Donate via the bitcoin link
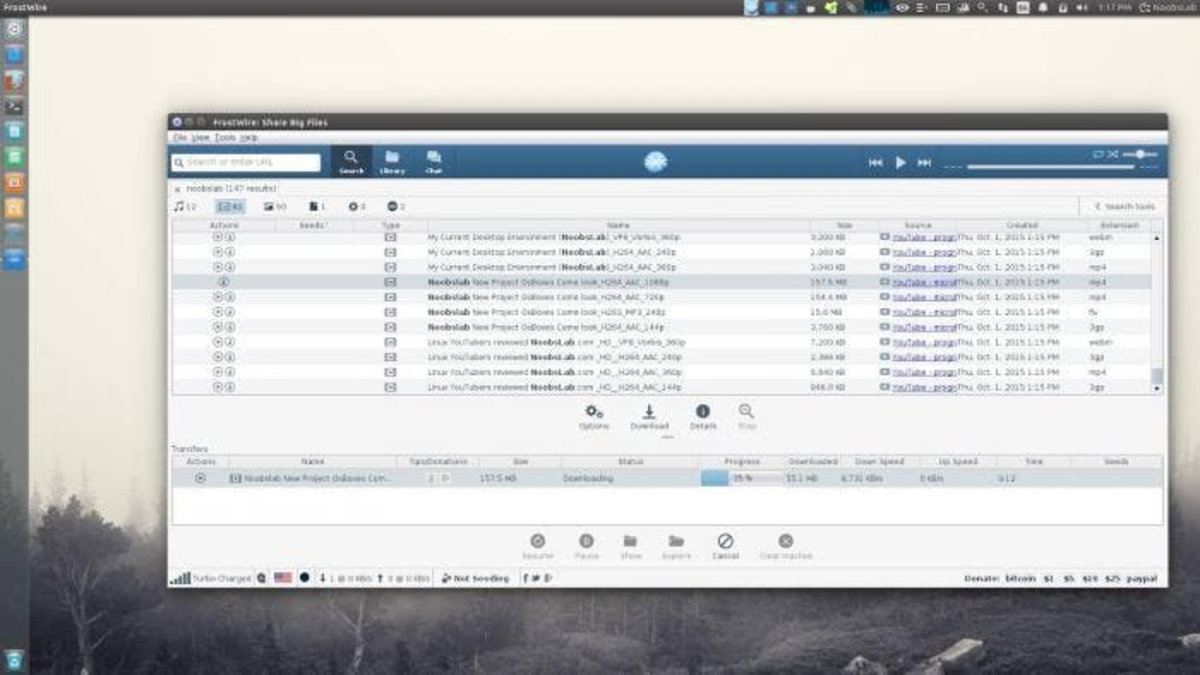The height and width of the screenshot is (675, 1200). pyautogui.click(x=1020, y=578)
